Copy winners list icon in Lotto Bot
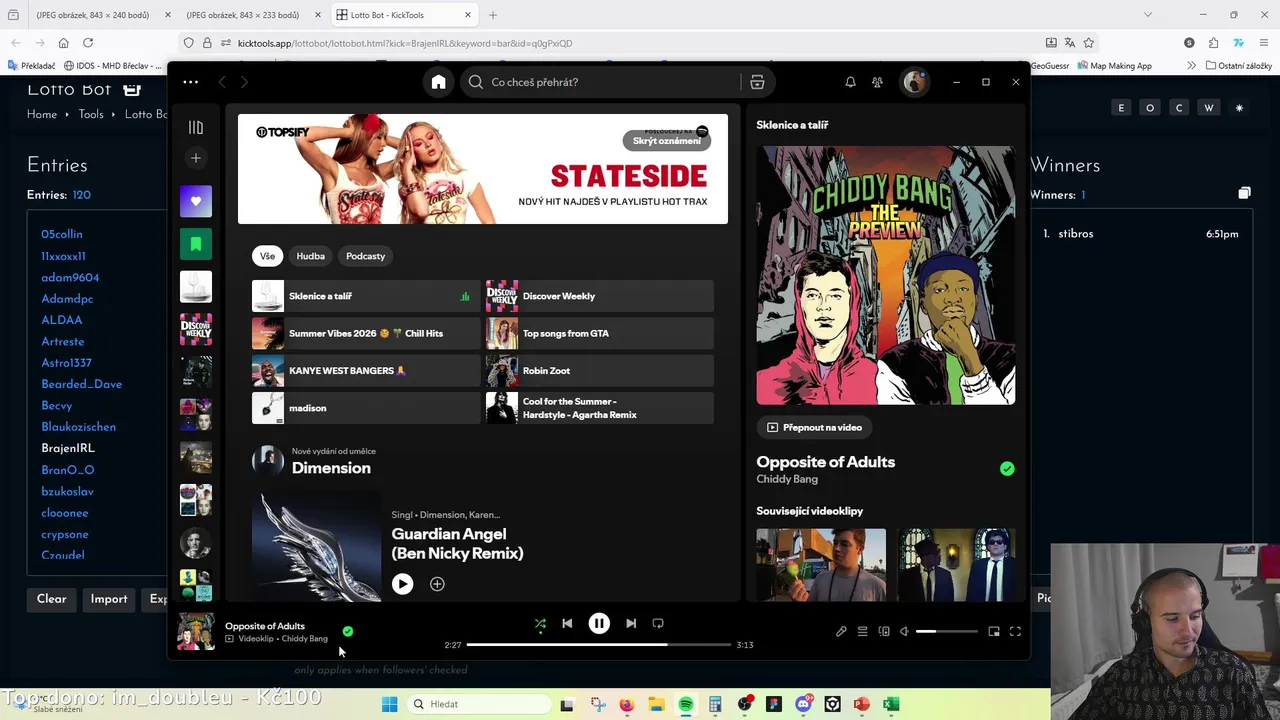The width and height of the screenshot is (1280, 720). pyautogui.click(x=1244, y=193)
